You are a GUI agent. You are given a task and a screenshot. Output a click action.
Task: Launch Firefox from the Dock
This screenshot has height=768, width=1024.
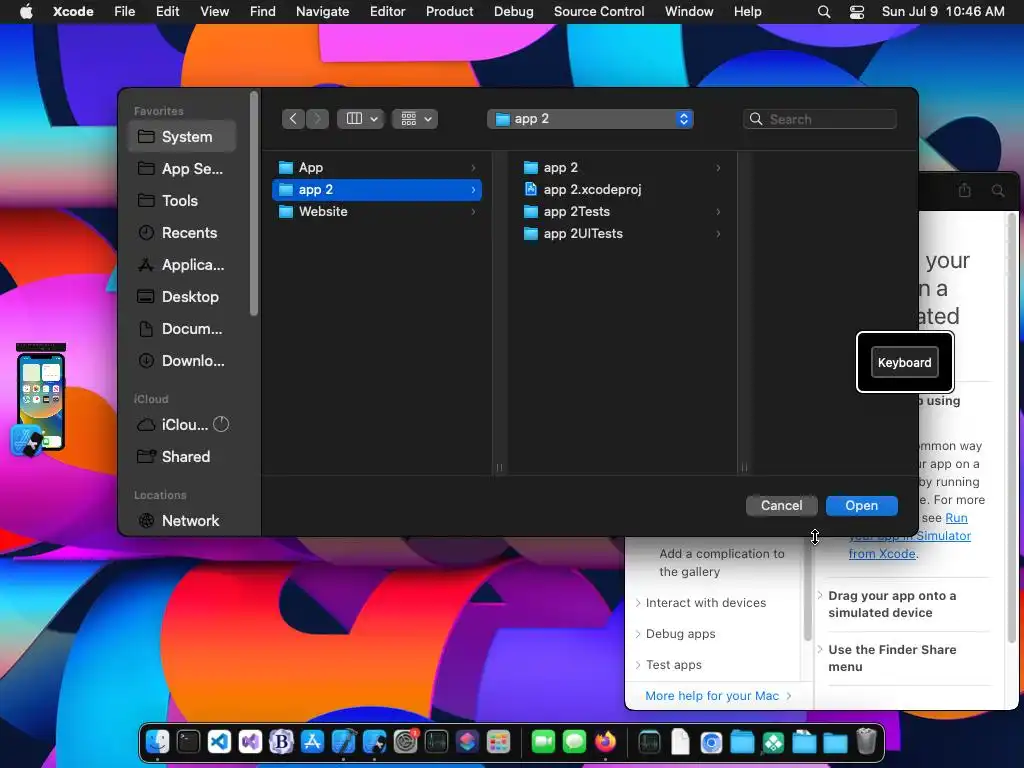(605, 742)
